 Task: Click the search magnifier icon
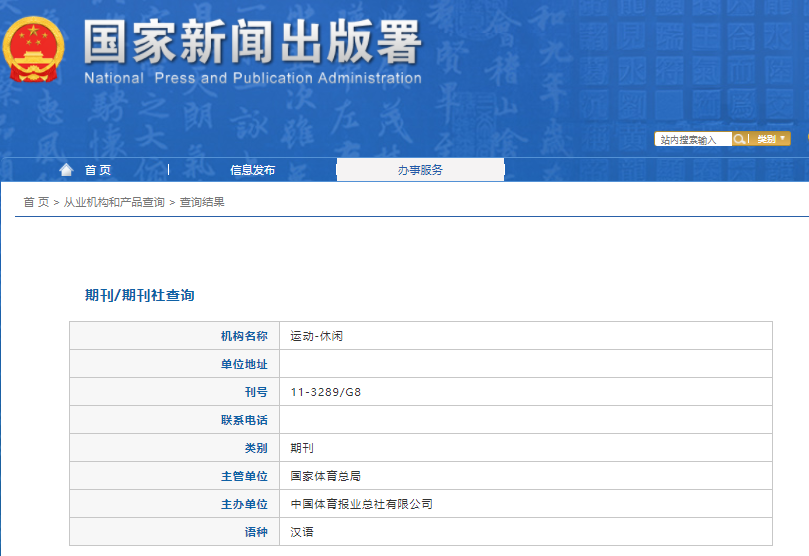click(x=739, y=139)
